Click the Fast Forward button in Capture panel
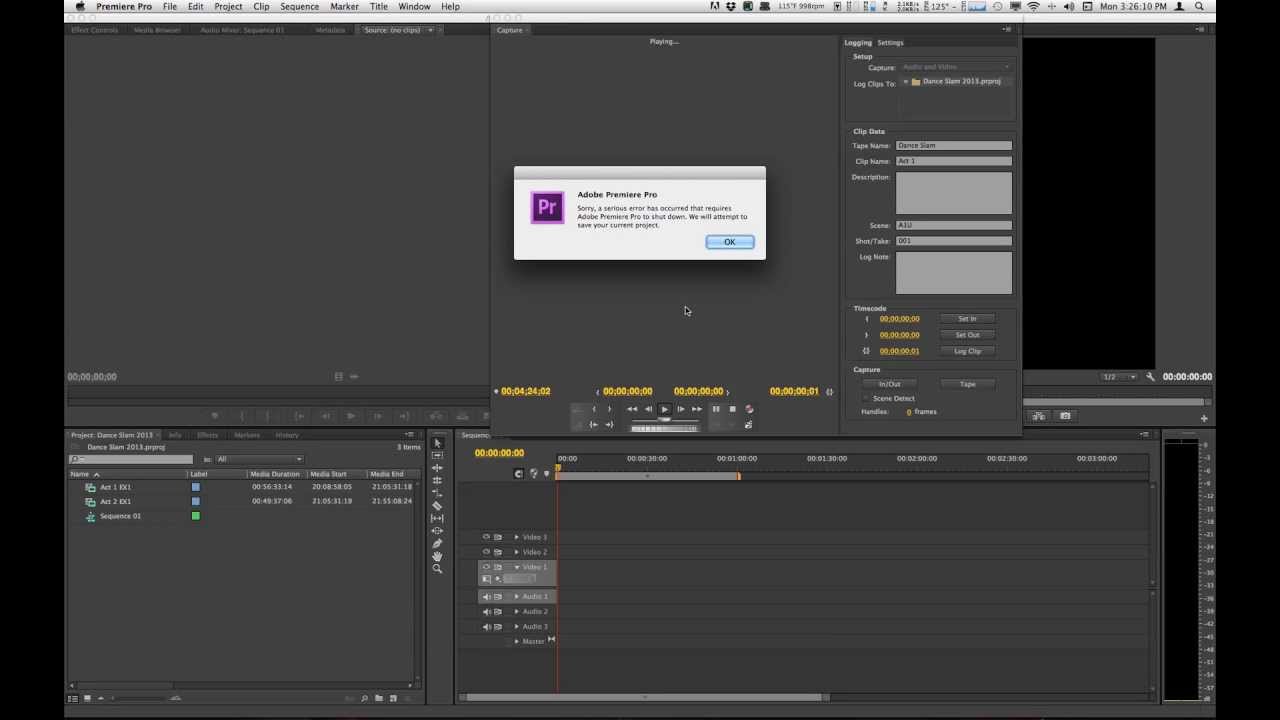 697,409
